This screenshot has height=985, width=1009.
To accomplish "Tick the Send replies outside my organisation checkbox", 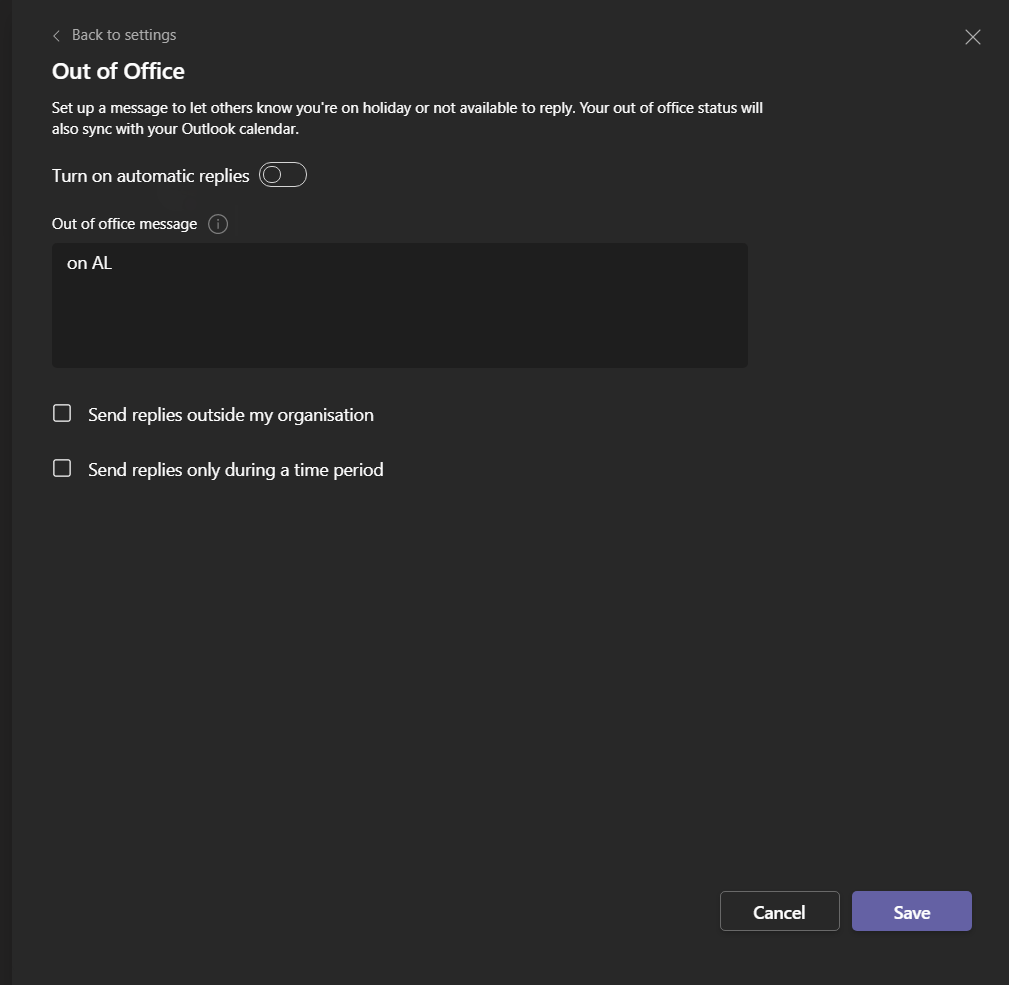I will pyautogui.click(x=62, y=414).
